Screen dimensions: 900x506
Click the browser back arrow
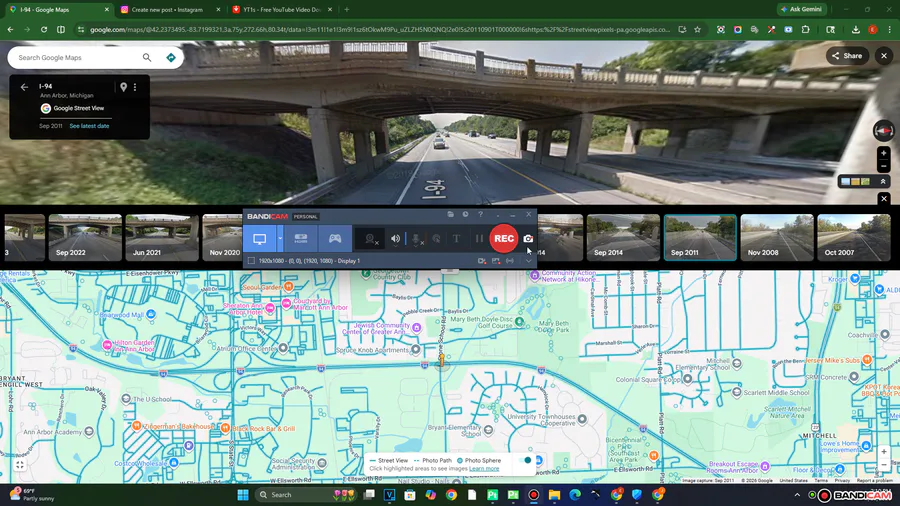(x=10, y=29)
